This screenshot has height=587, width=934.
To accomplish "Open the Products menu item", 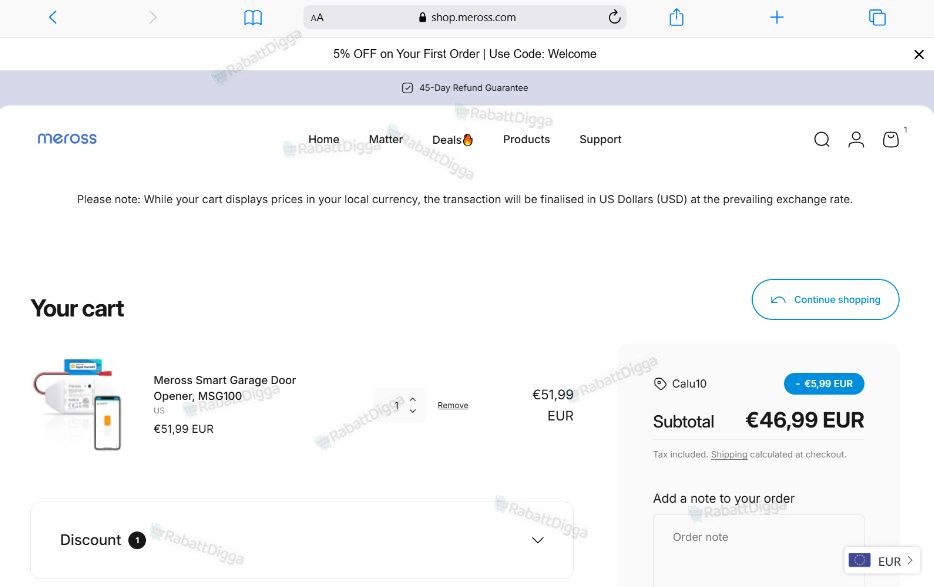I will point(527,139).
